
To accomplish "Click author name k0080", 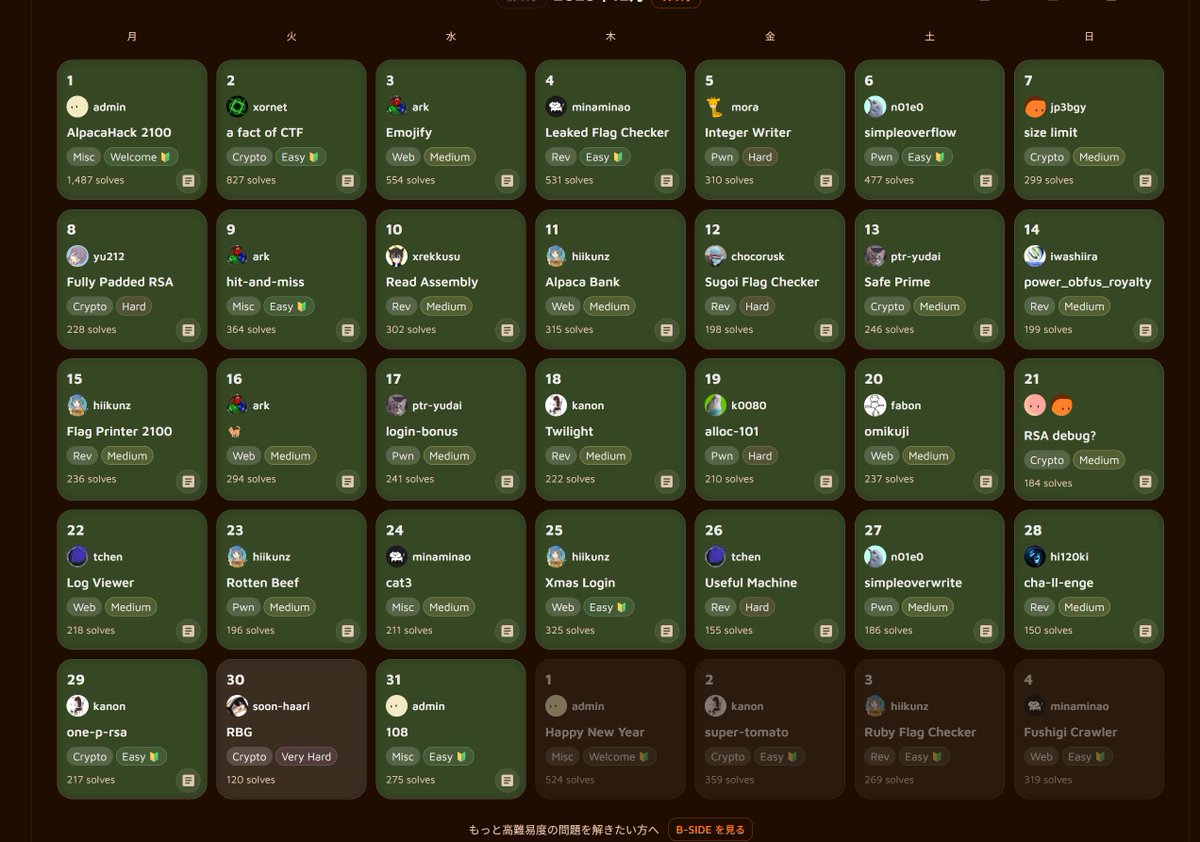I will [x=749, y=406].
